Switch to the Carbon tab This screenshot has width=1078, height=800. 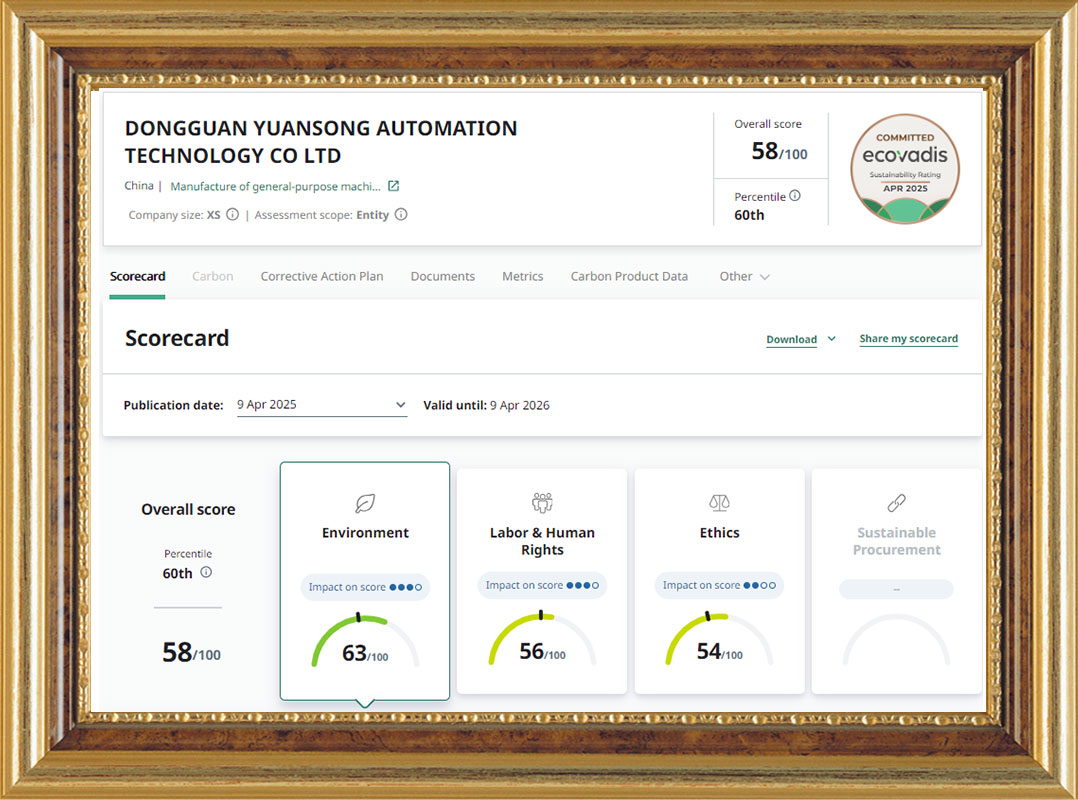212,276
